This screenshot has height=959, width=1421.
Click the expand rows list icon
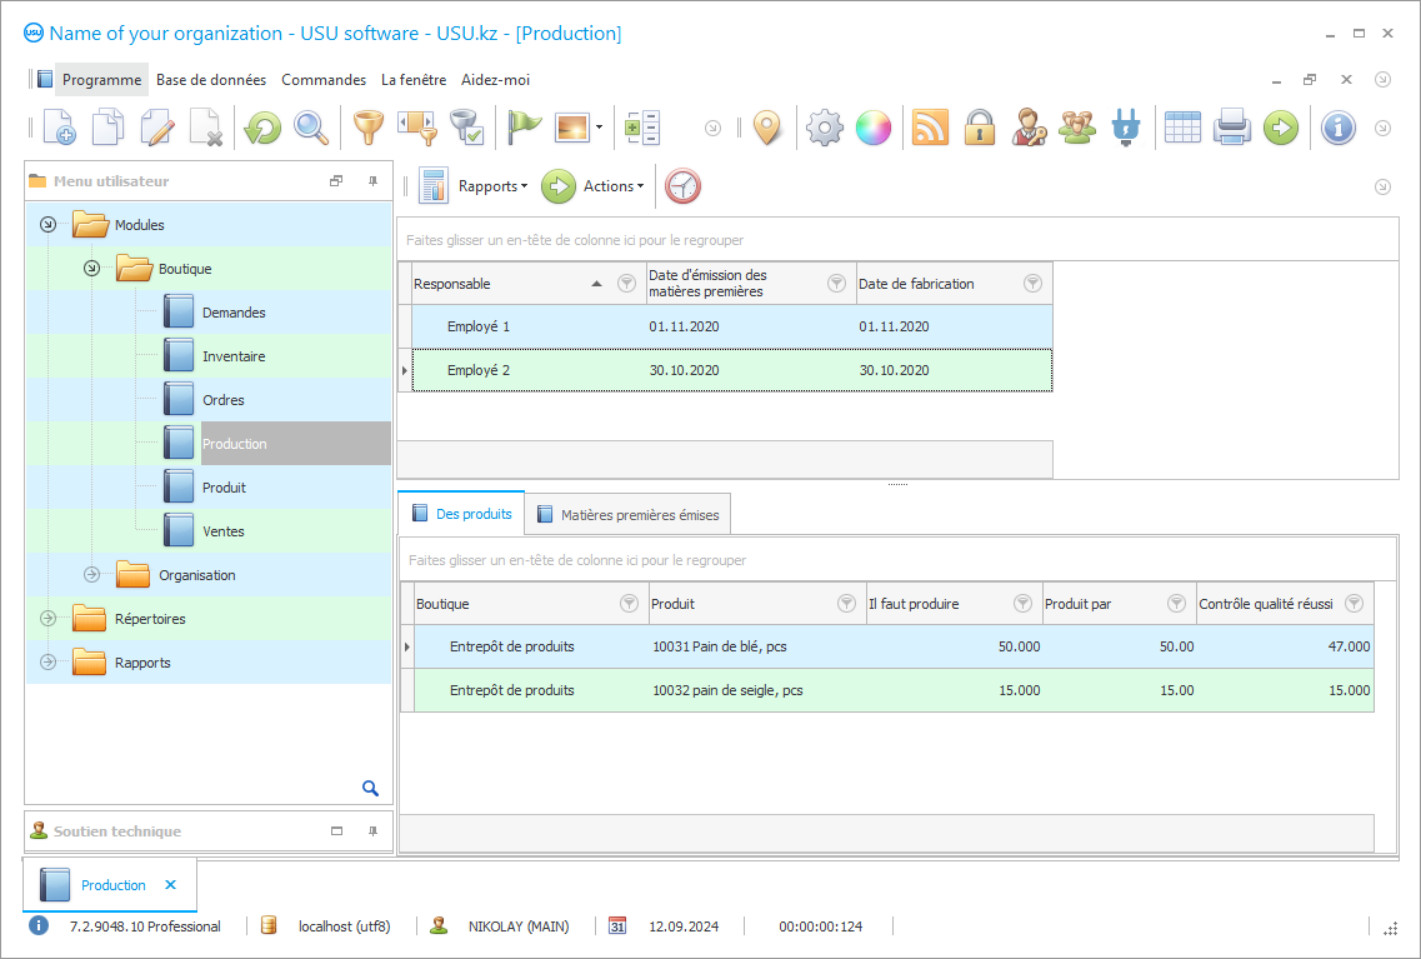pos(642,127)
